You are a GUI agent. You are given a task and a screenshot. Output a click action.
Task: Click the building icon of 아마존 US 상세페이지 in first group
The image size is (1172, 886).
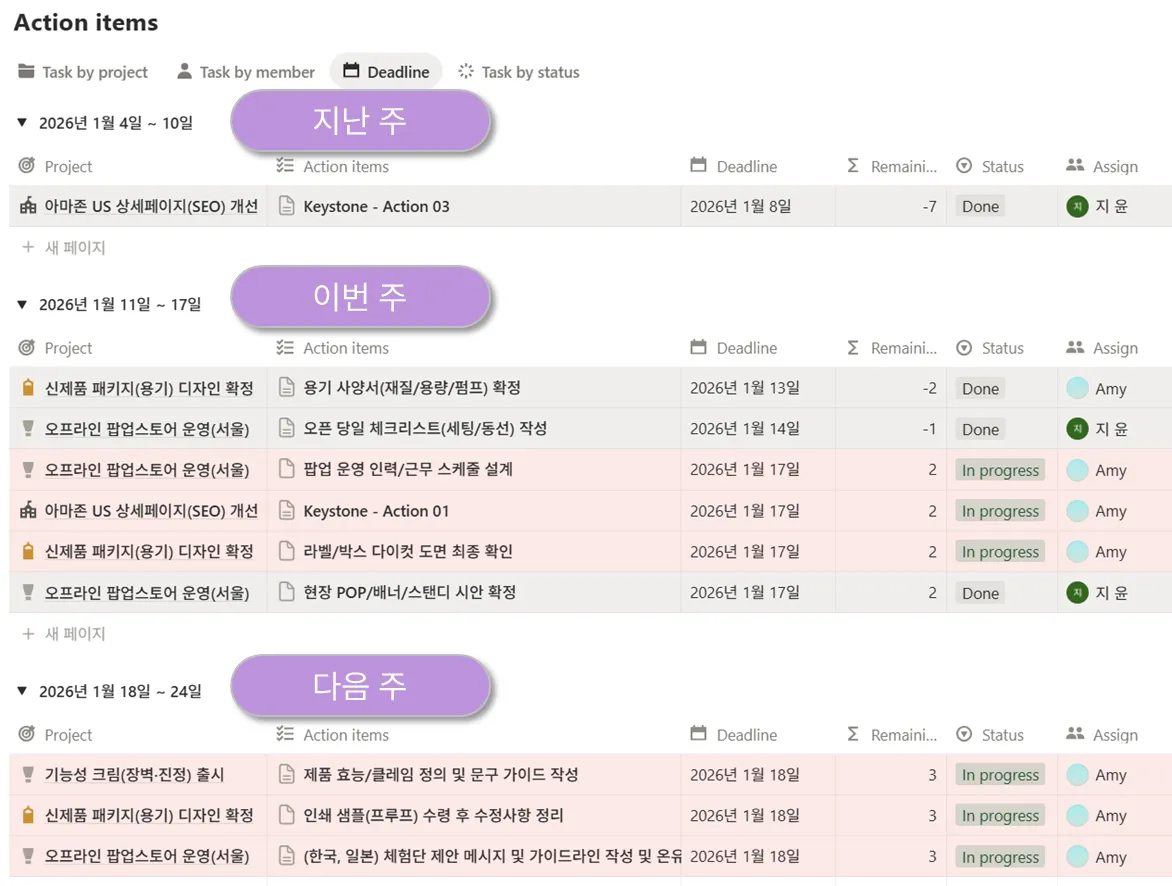(x=28, y=207)
